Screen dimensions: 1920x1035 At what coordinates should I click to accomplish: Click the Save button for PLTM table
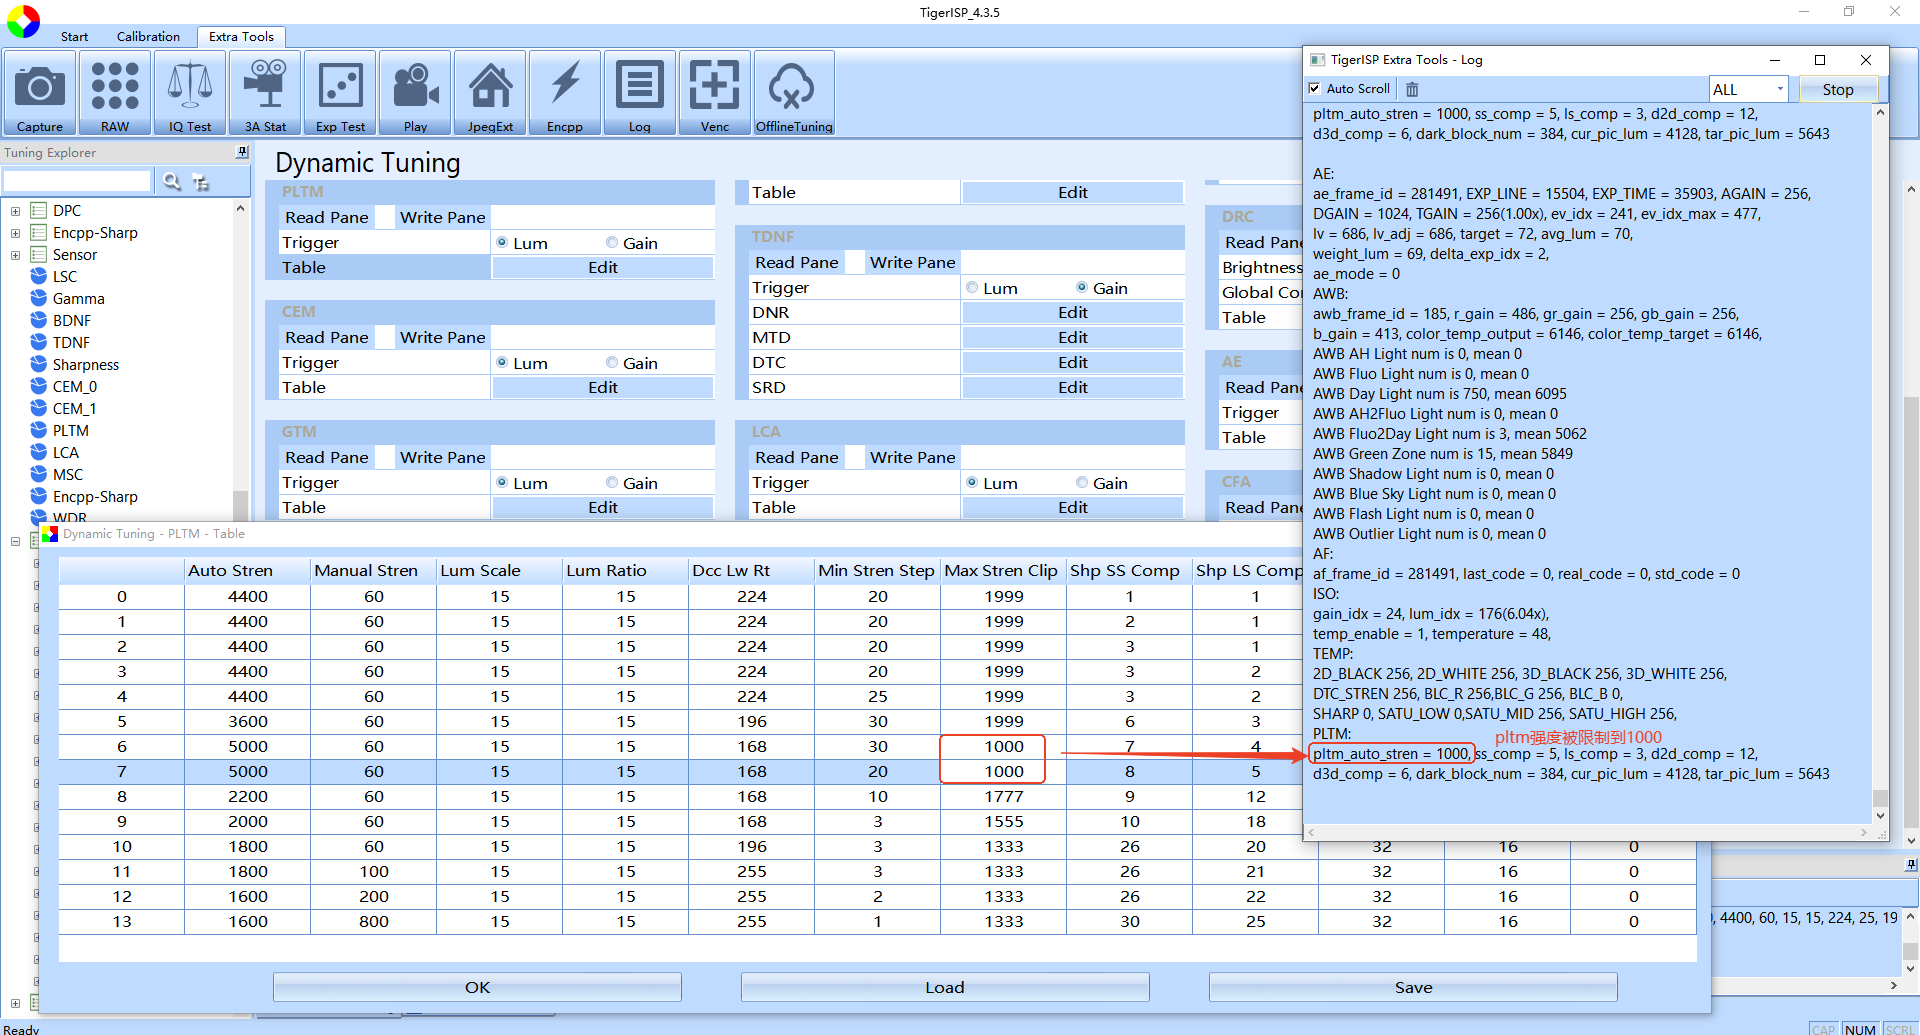[1413, 987]
